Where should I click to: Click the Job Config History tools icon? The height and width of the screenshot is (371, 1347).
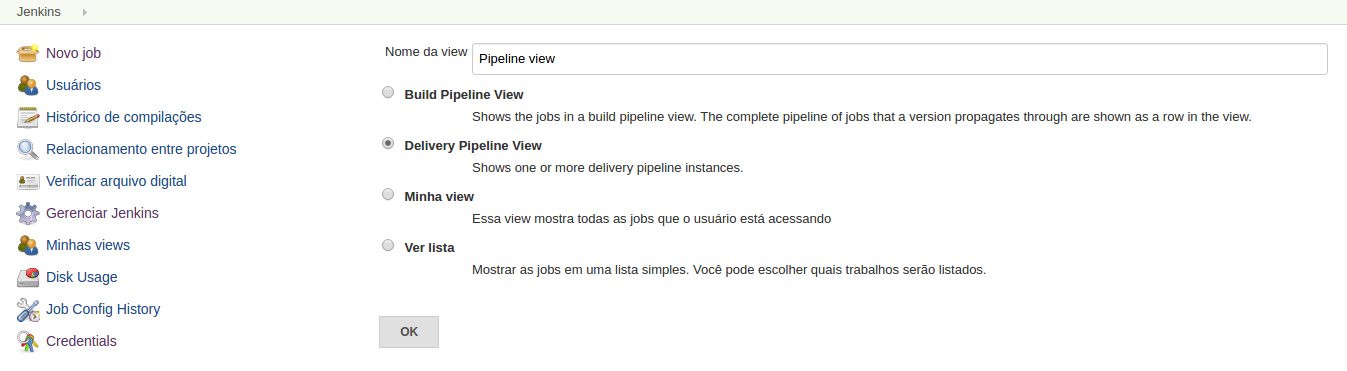pyautogui.click(x=28, y=309)
